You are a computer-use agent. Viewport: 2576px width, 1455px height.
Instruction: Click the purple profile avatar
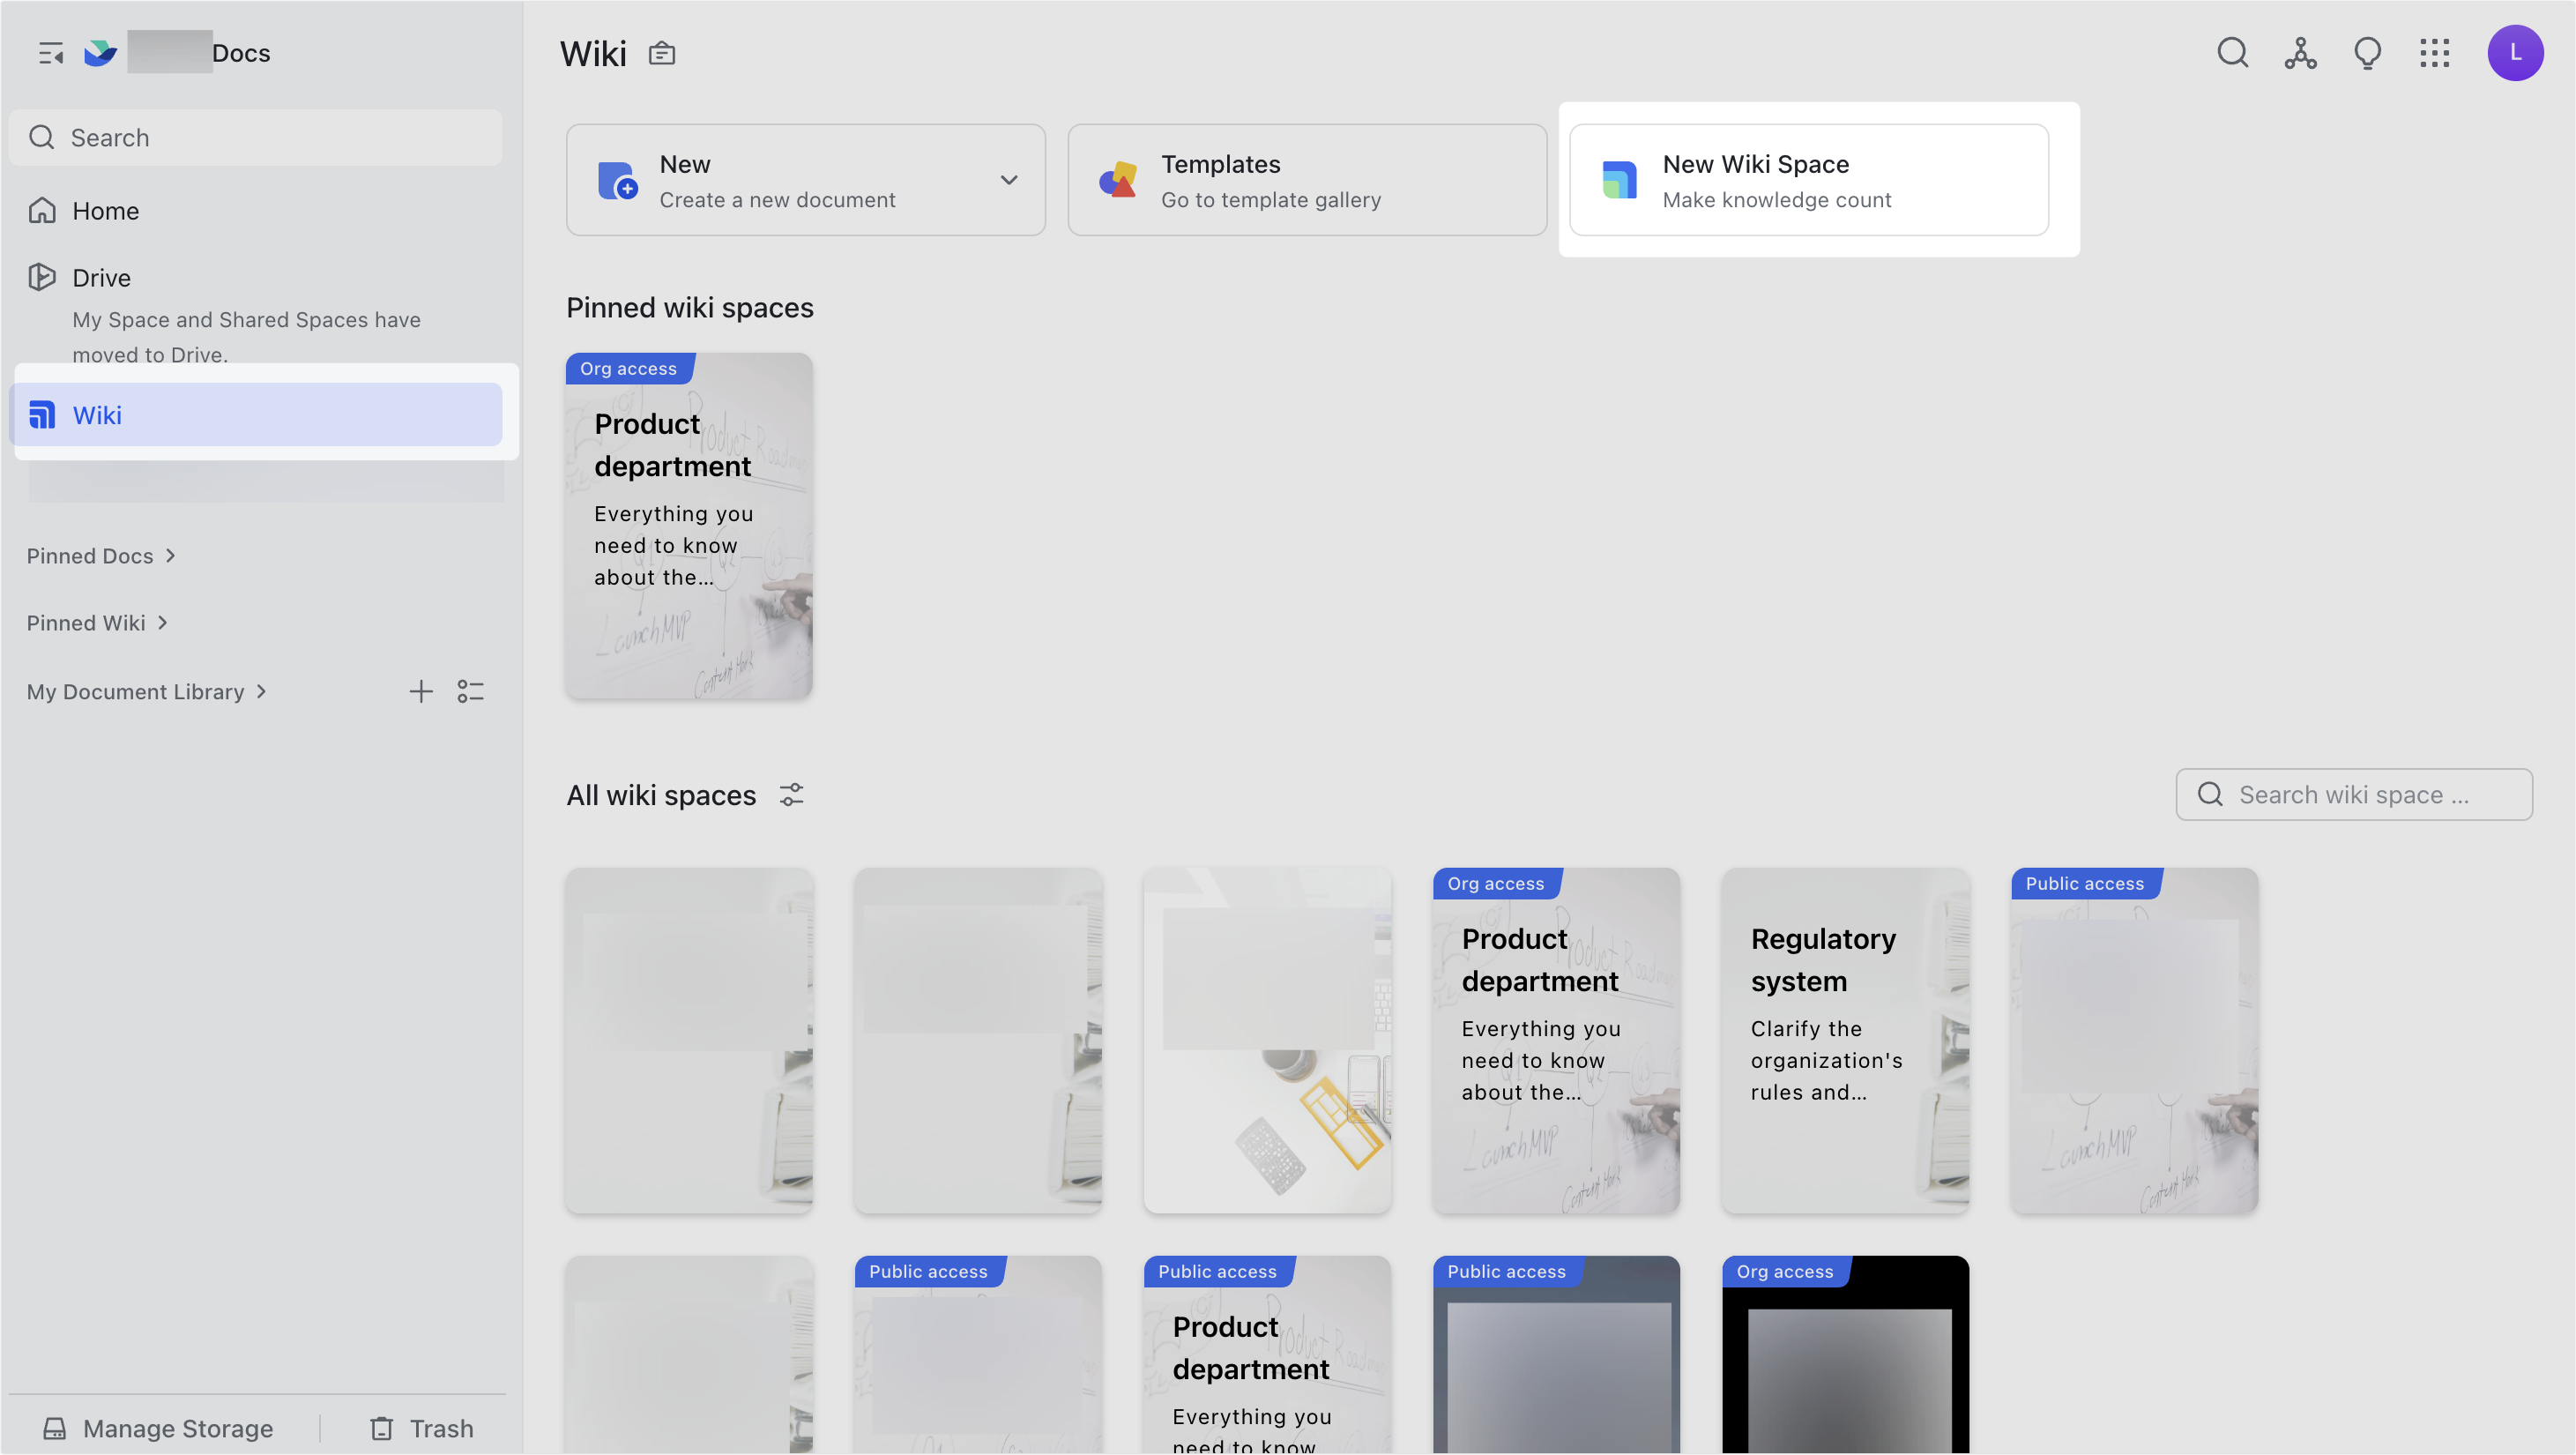[x=2516, y=53]
